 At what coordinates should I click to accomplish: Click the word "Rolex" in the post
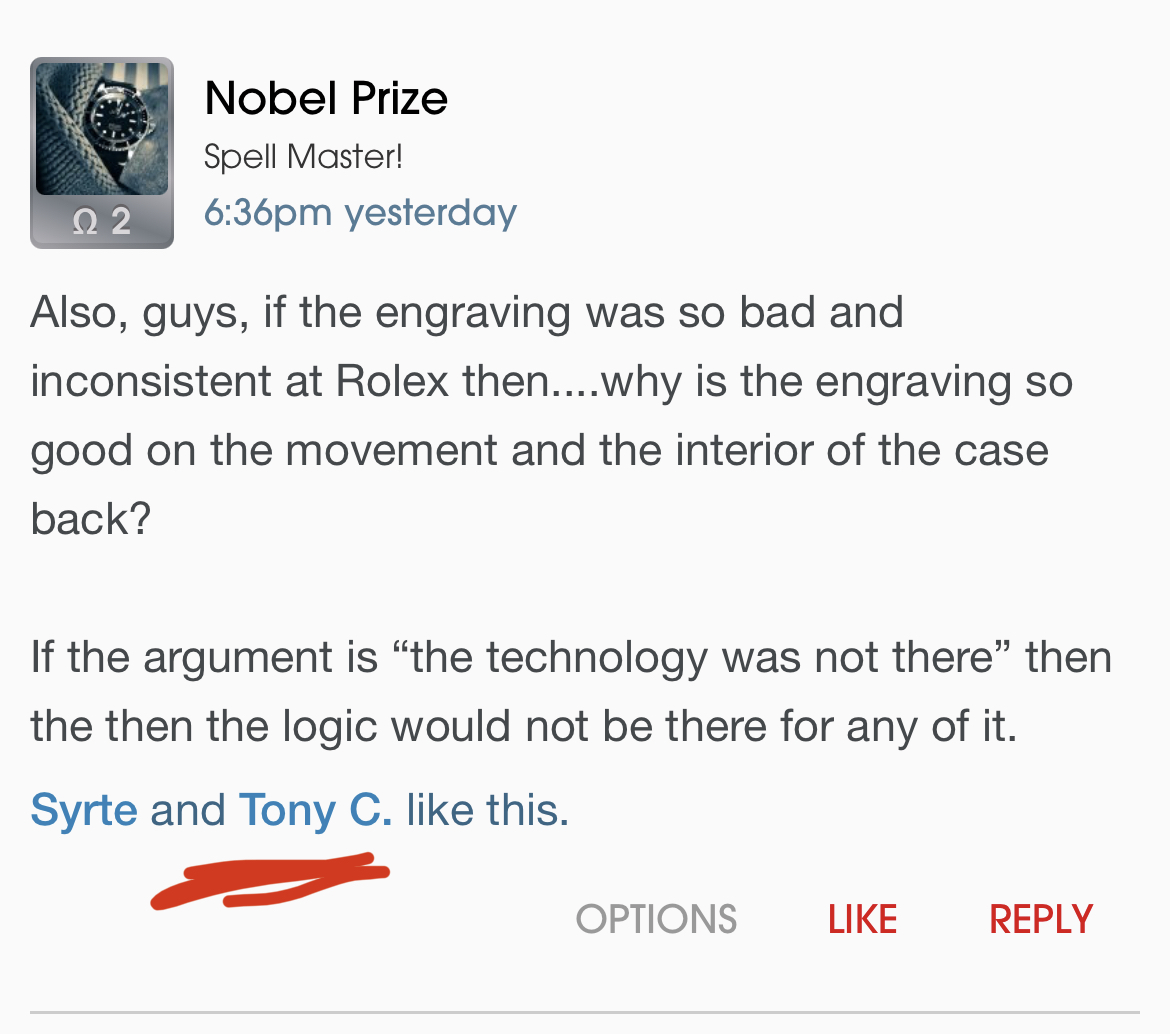[392, 382]
